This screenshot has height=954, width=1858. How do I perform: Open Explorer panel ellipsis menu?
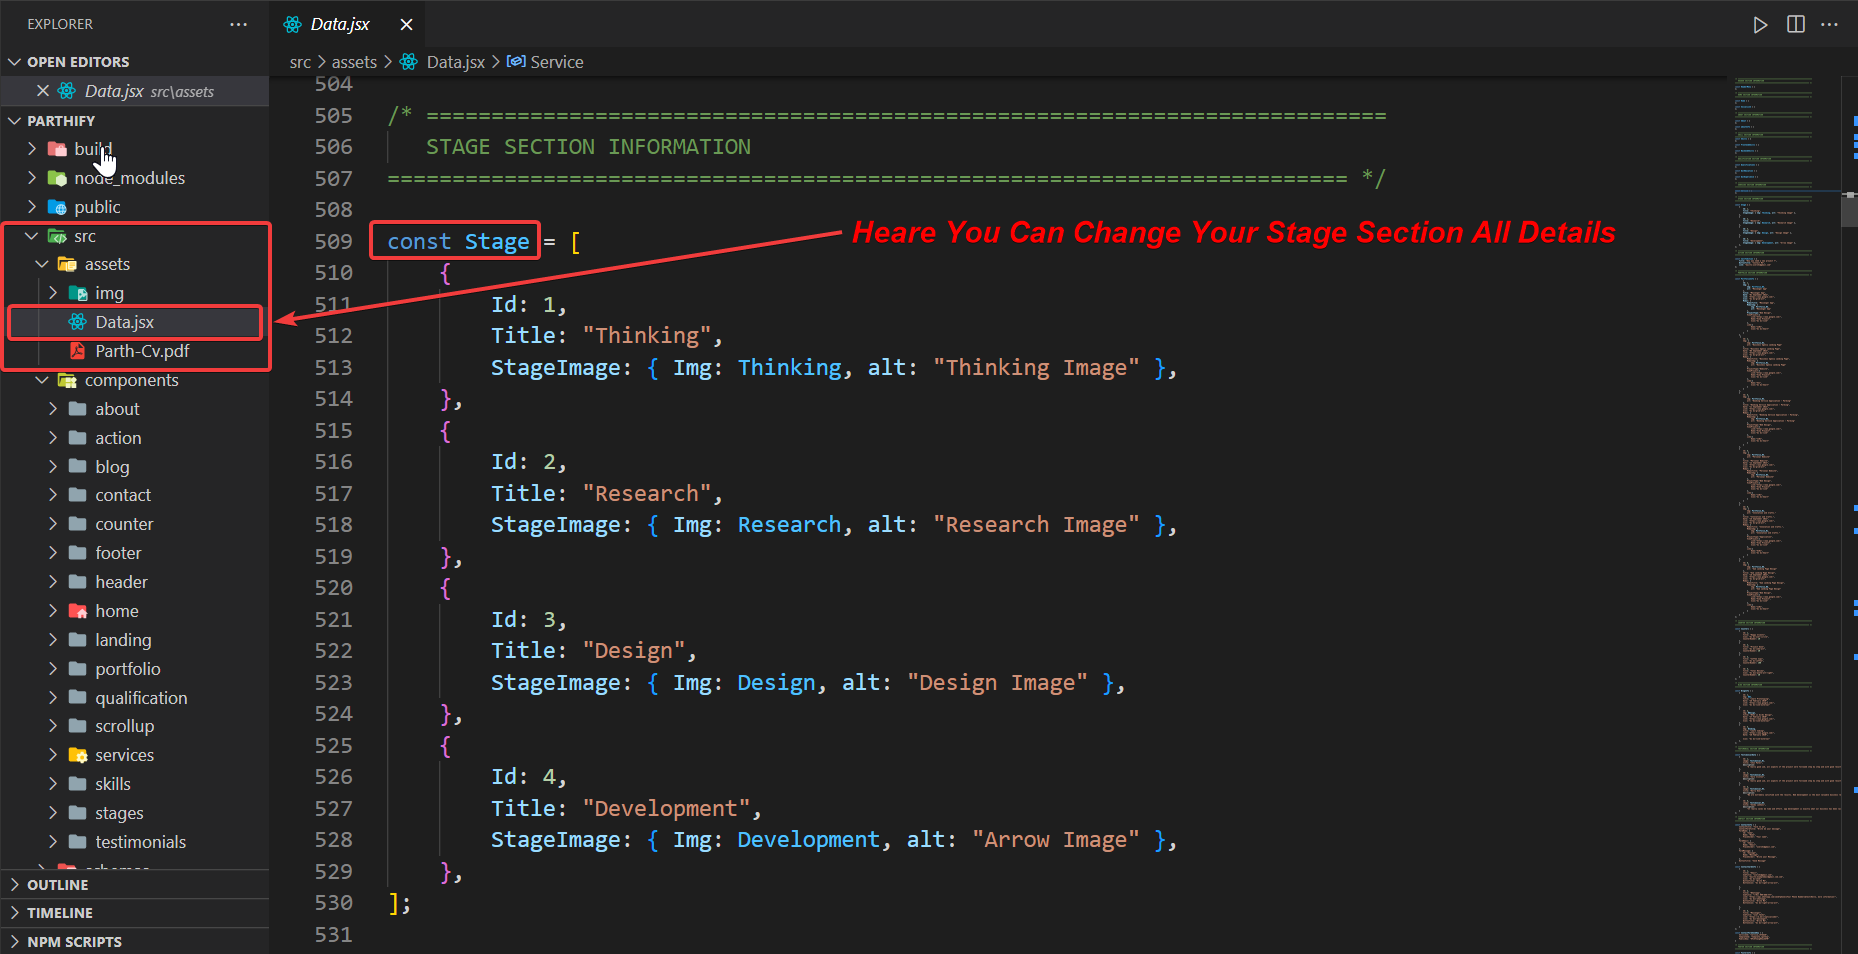click(238, 25)
